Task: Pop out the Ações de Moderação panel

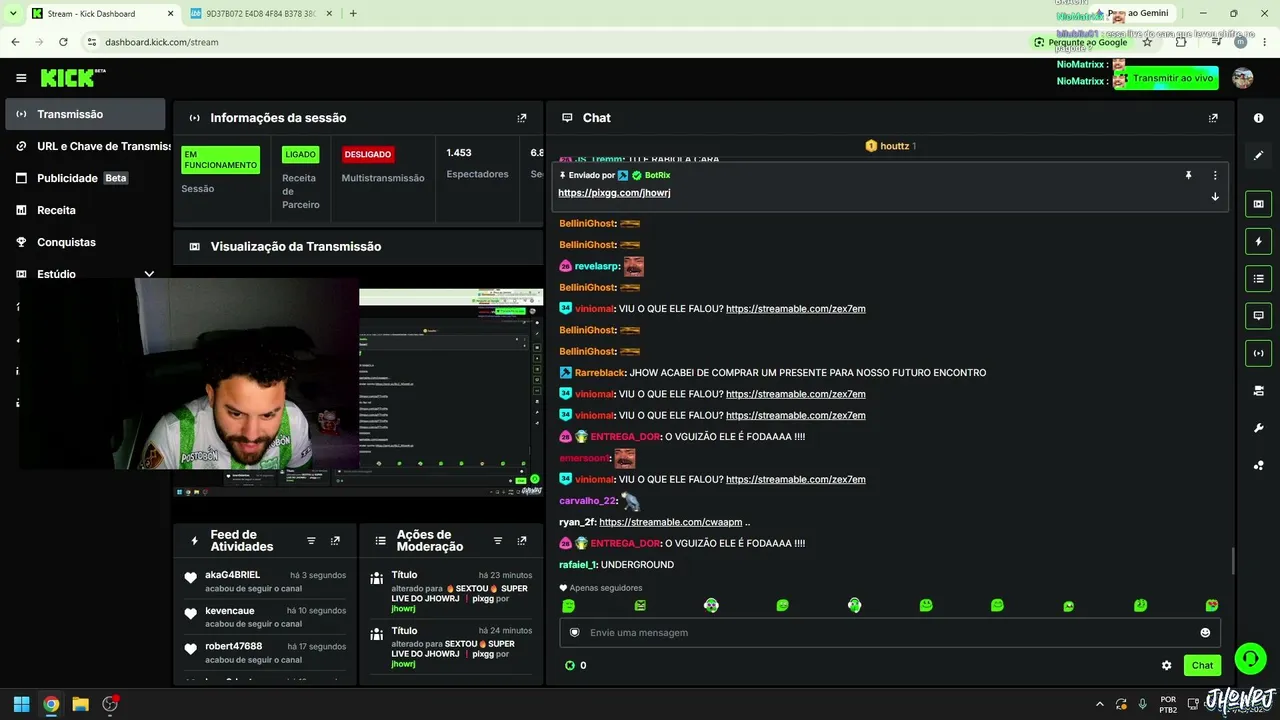Action: coord(522,541)
